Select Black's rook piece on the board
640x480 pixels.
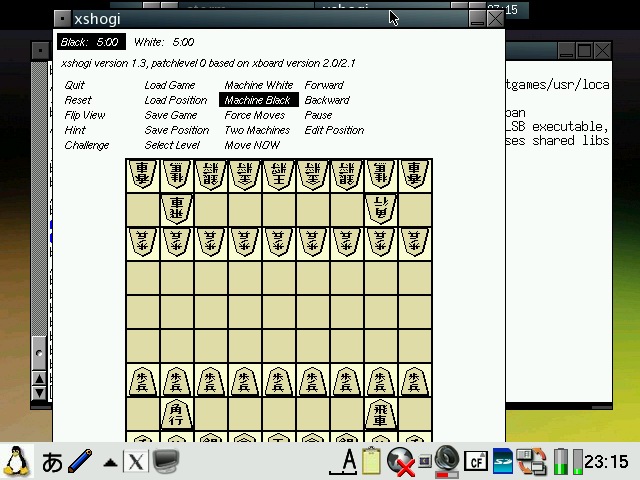click(381, 413)
